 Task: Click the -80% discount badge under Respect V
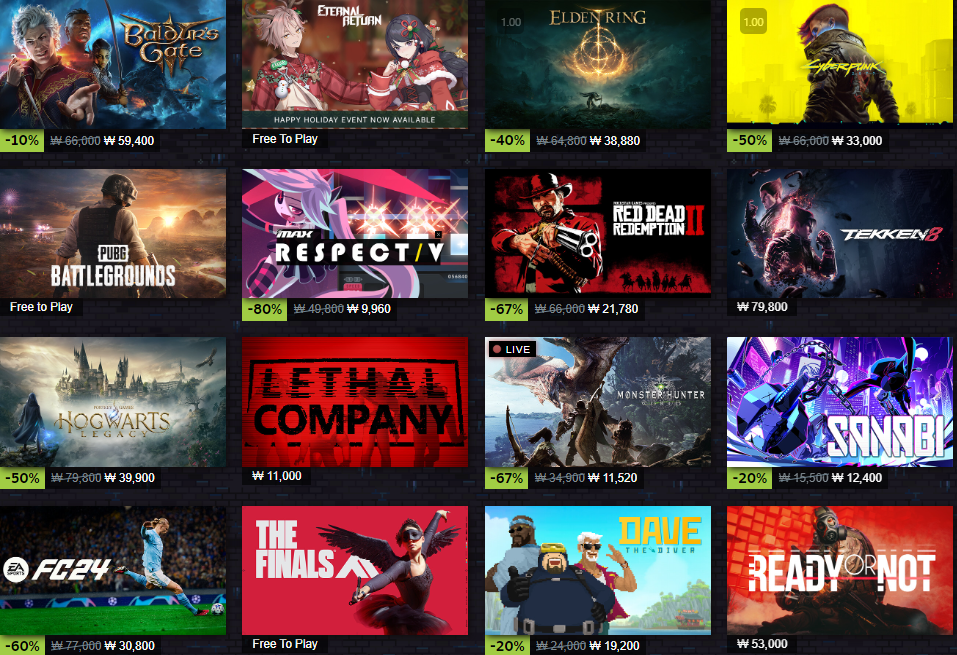click(265, 309)
